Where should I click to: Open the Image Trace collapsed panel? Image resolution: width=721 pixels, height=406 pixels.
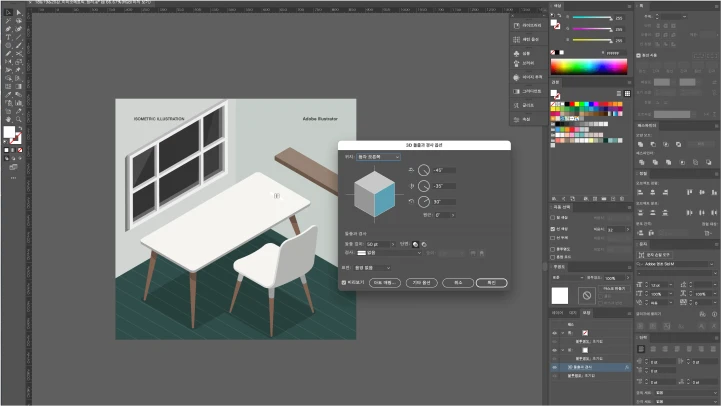(528, 77)
